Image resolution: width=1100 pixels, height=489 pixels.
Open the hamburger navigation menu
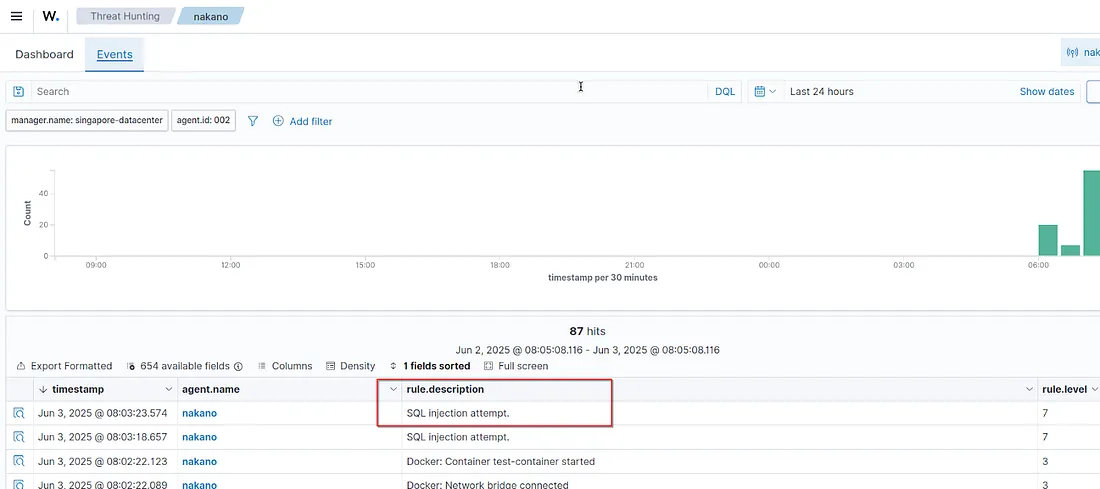(16, 16)
